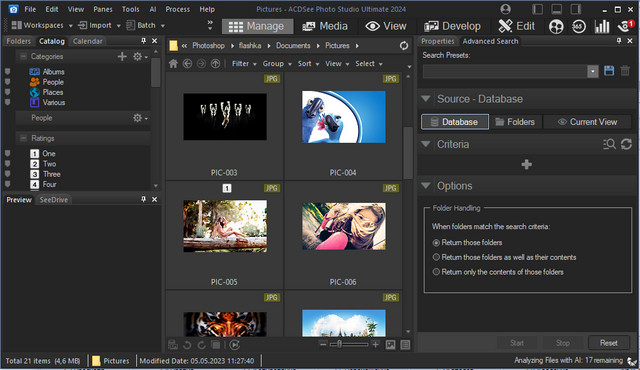
Task: Toggle the Folders source button
Action: coord(516,122)
